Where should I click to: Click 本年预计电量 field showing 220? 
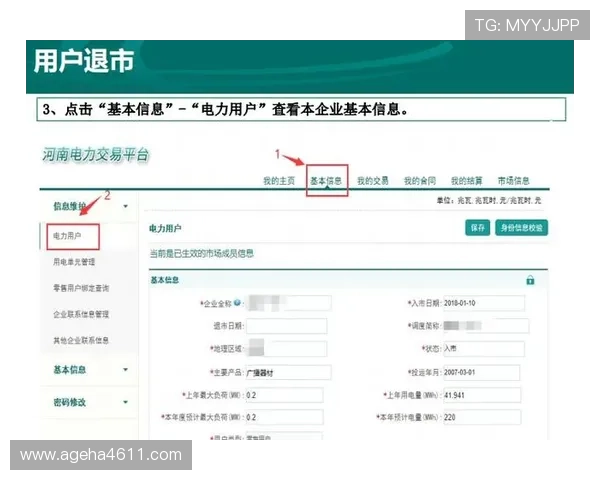coord(482,417)
